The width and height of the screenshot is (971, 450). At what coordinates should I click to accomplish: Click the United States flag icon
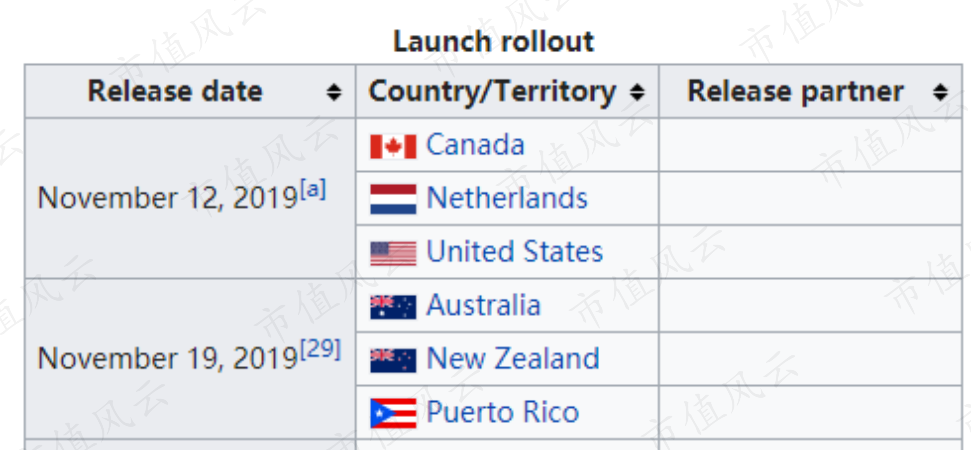pos(393,253)
